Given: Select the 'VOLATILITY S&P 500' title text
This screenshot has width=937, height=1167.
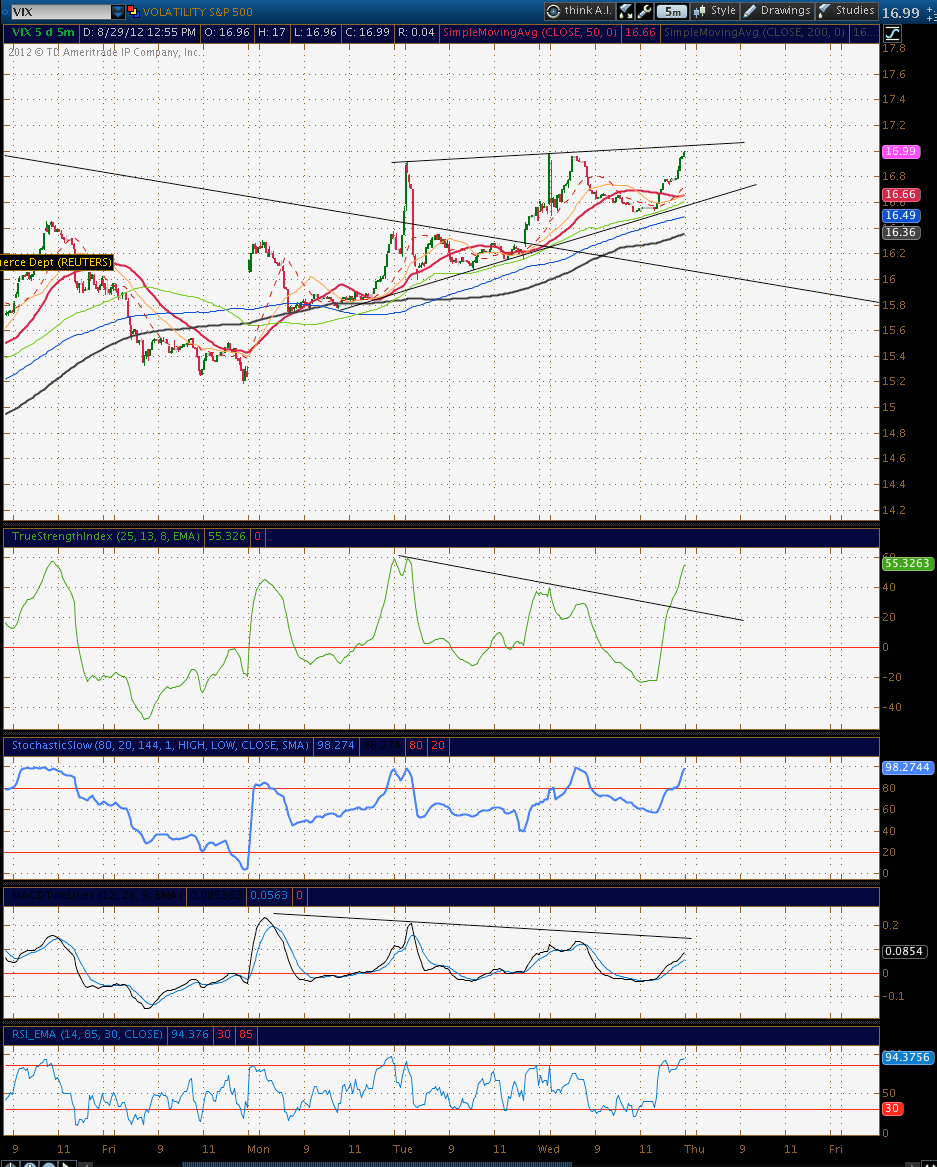Looking at the screenshot, I should [197, 12].
